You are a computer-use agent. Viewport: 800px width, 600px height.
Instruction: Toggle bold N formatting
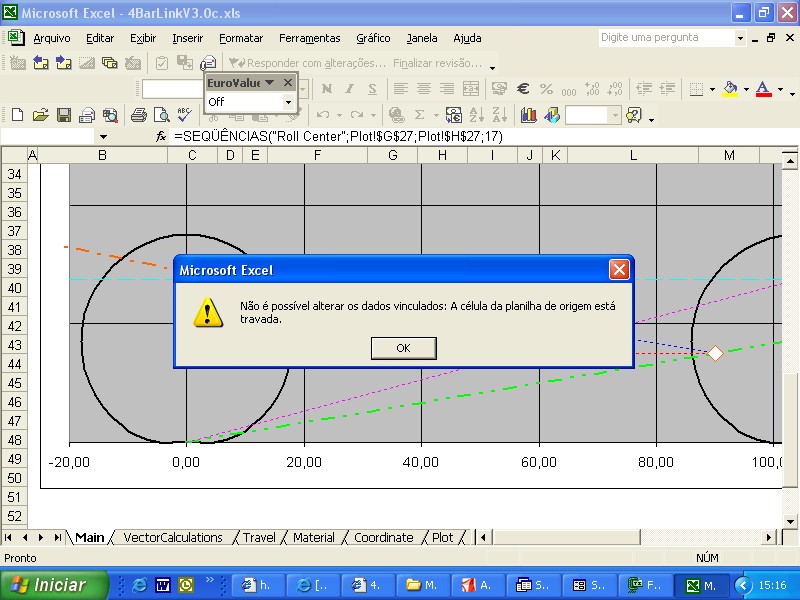tap(327, 89)
